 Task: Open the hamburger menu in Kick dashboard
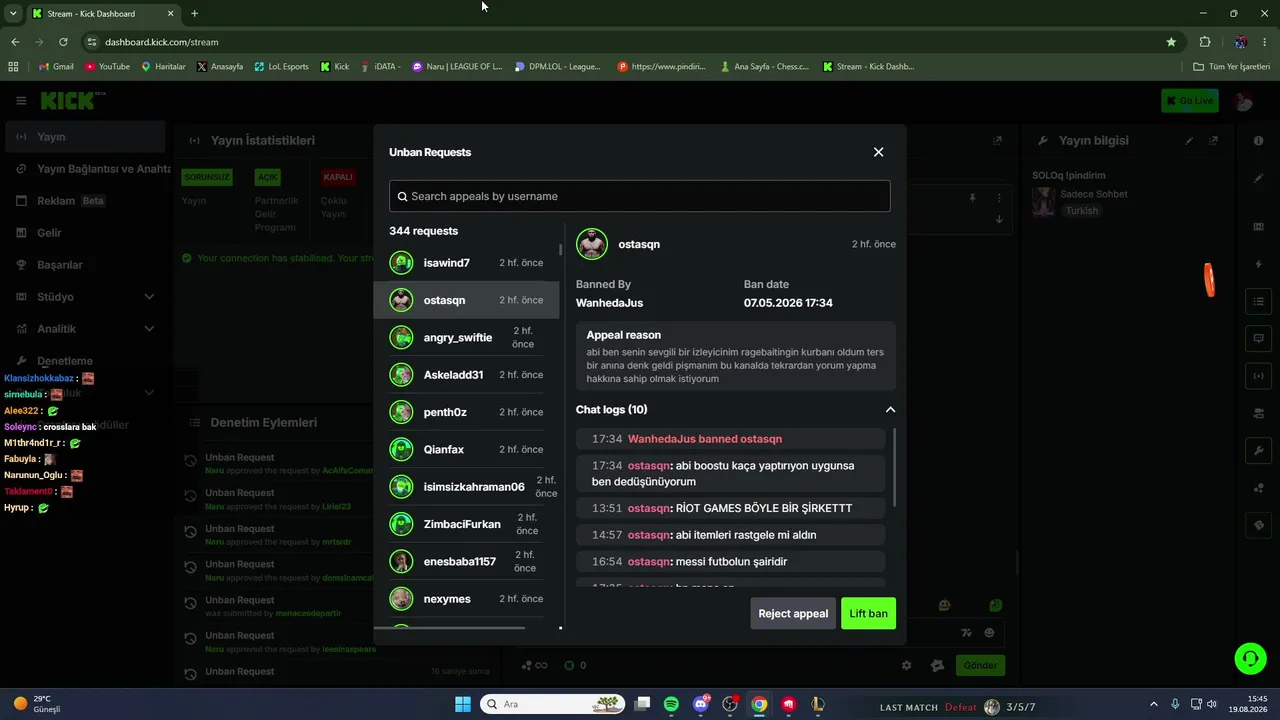[21, 101]
